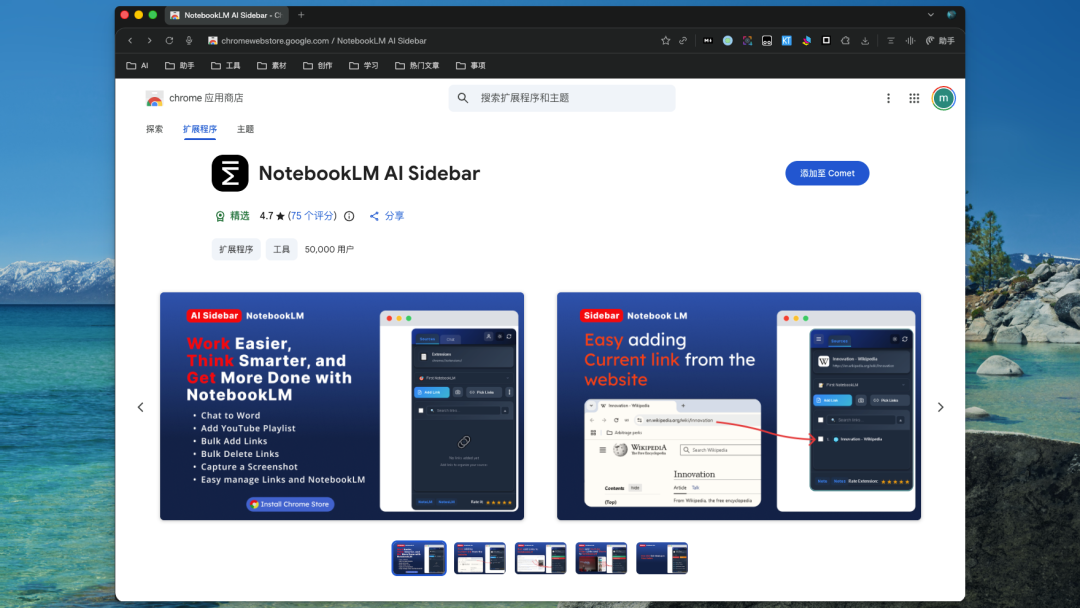Open the three-dot more options menu
This screenshot has width=1080, height=608.
coord(889,98)
